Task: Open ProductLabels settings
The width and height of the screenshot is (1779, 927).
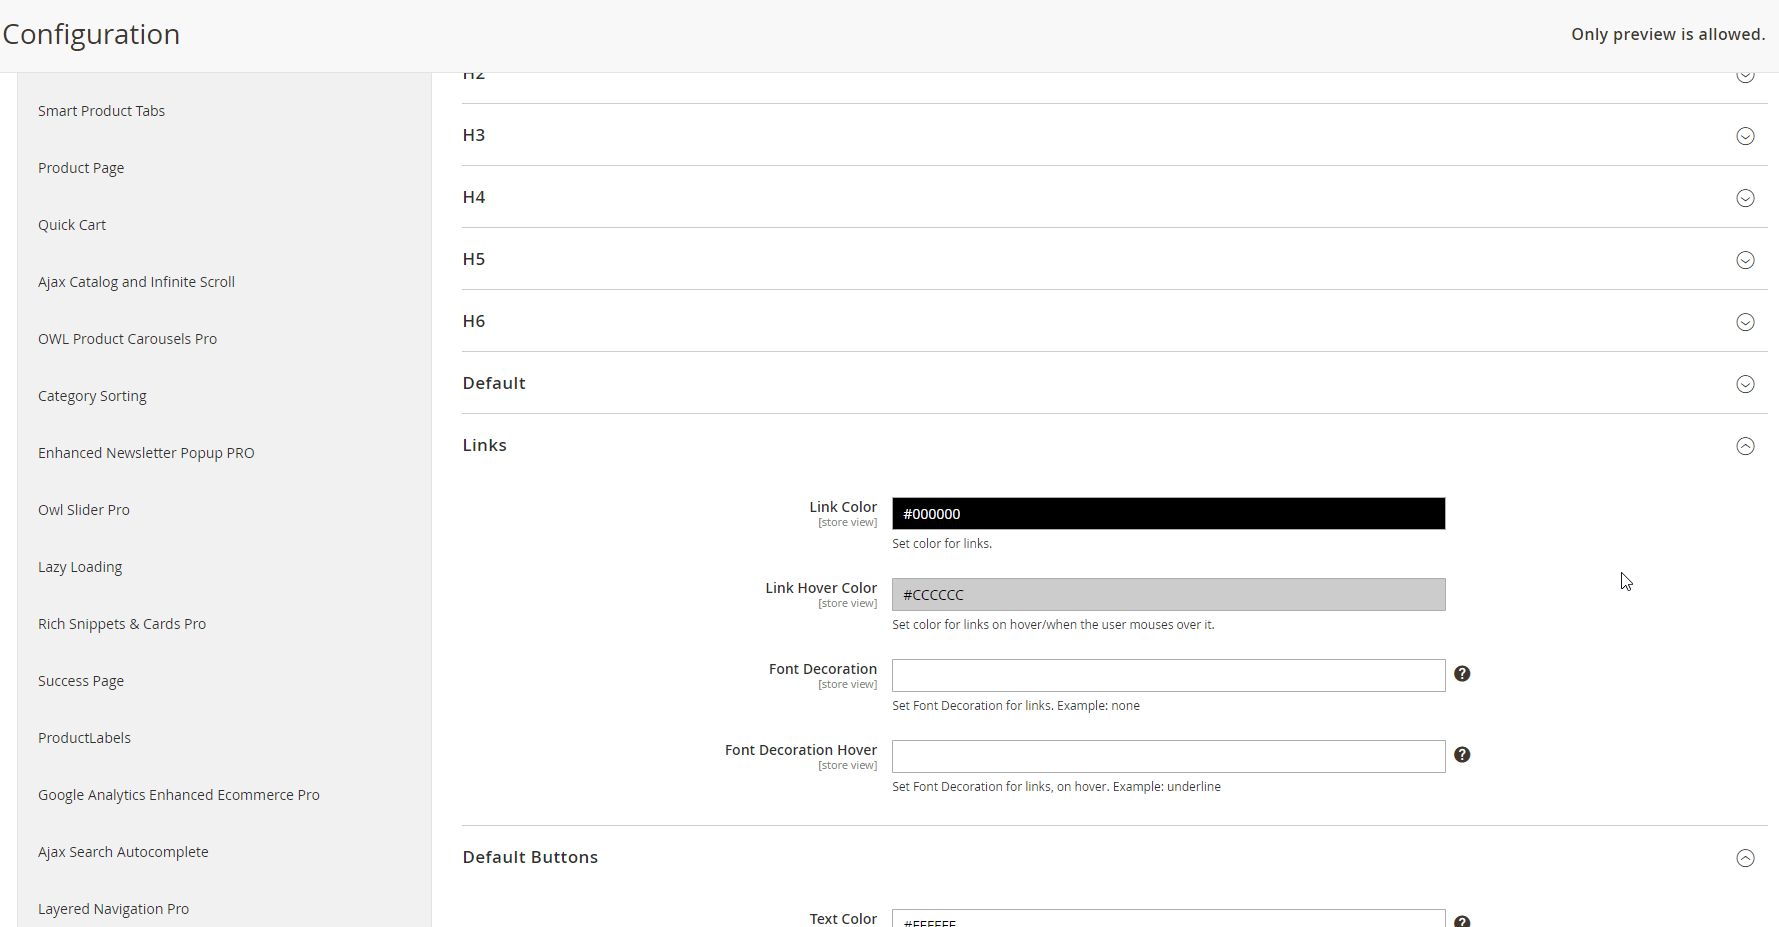Action: tap(84, 738)
